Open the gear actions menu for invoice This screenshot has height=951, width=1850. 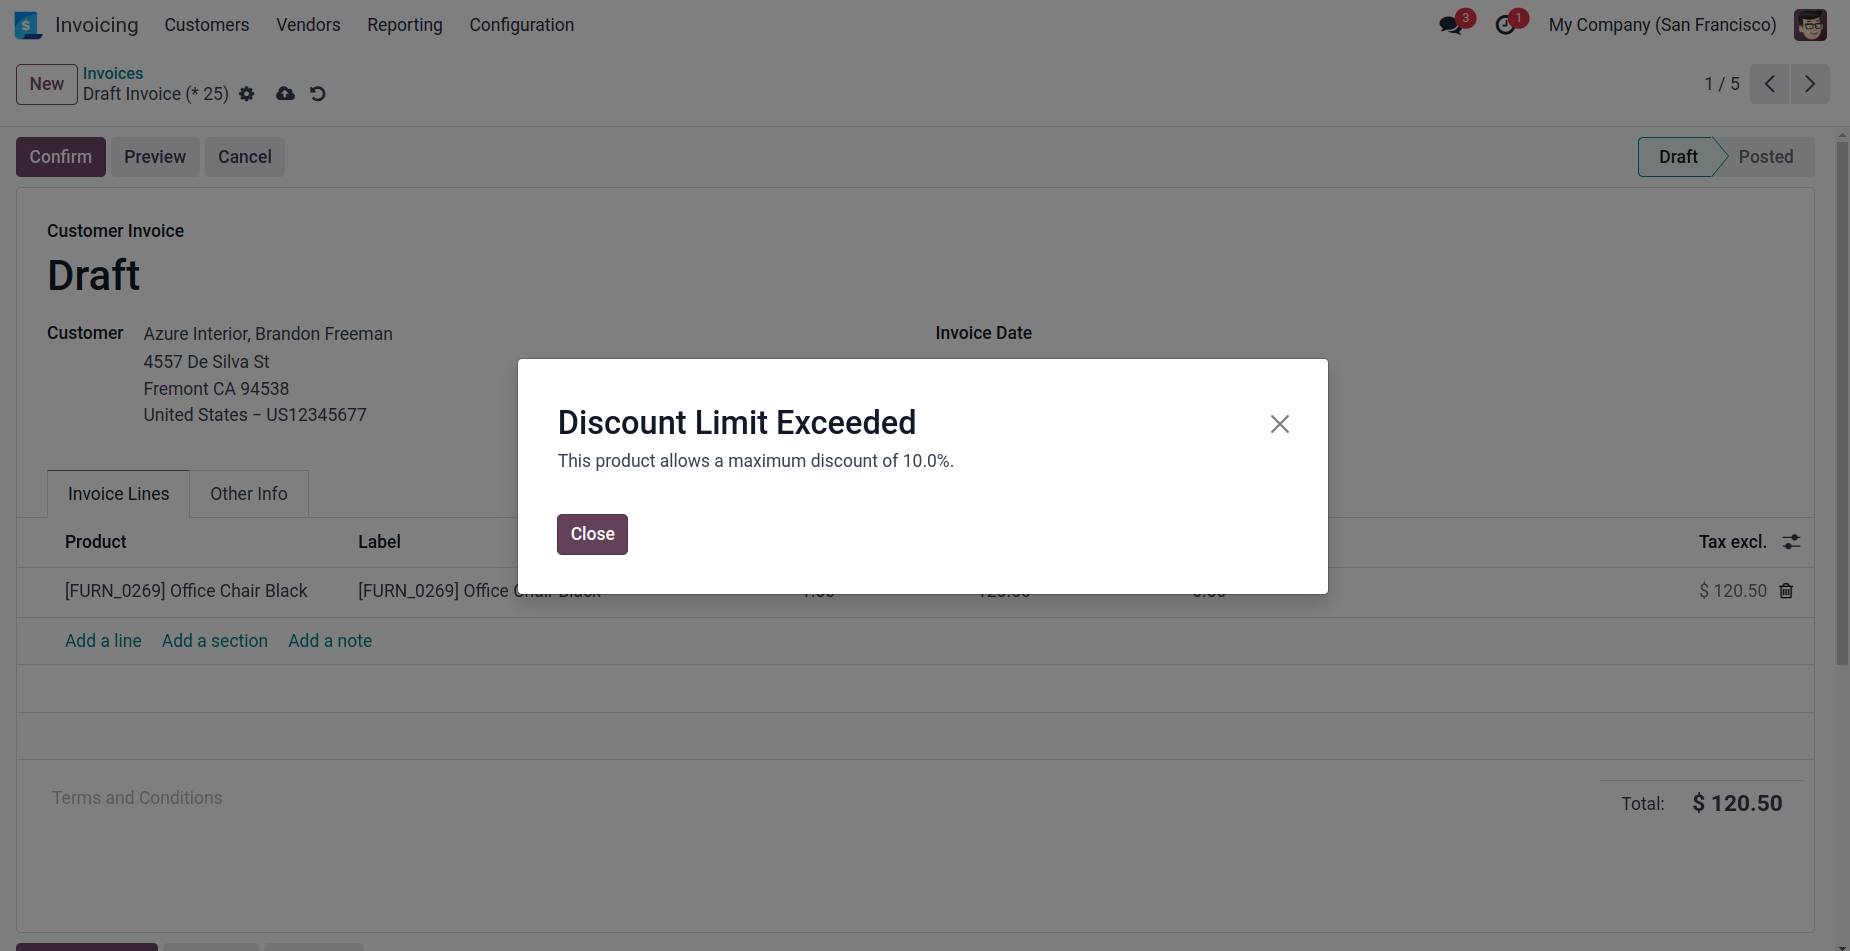(x=247, y=94)
